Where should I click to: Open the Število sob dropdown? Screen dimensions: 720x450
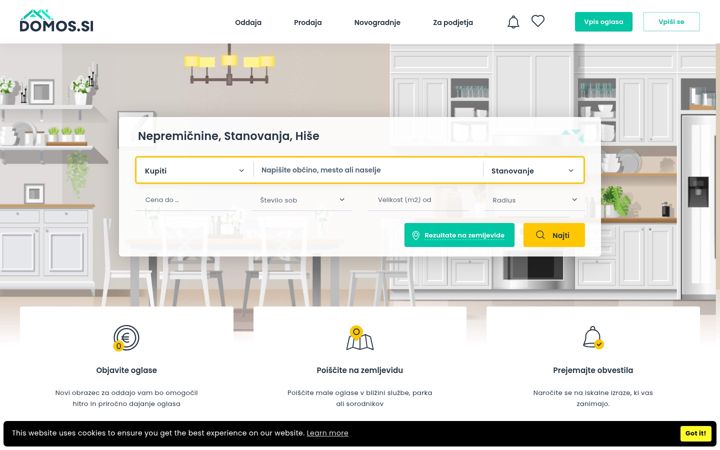click(x=302, y=200)
